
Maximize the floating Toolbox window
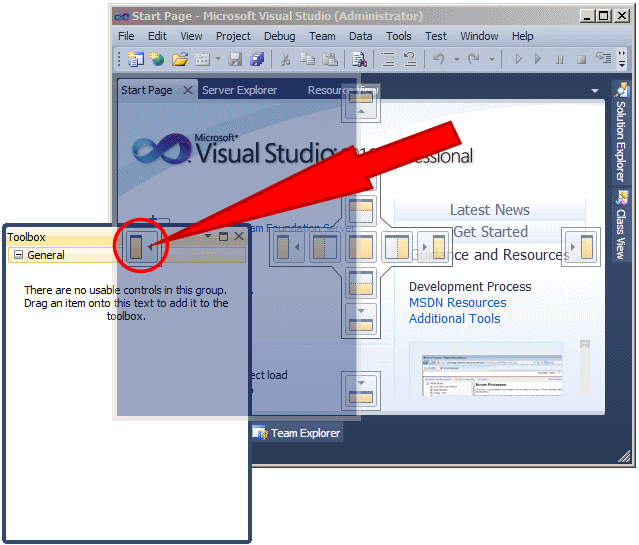tap(223, 236)
